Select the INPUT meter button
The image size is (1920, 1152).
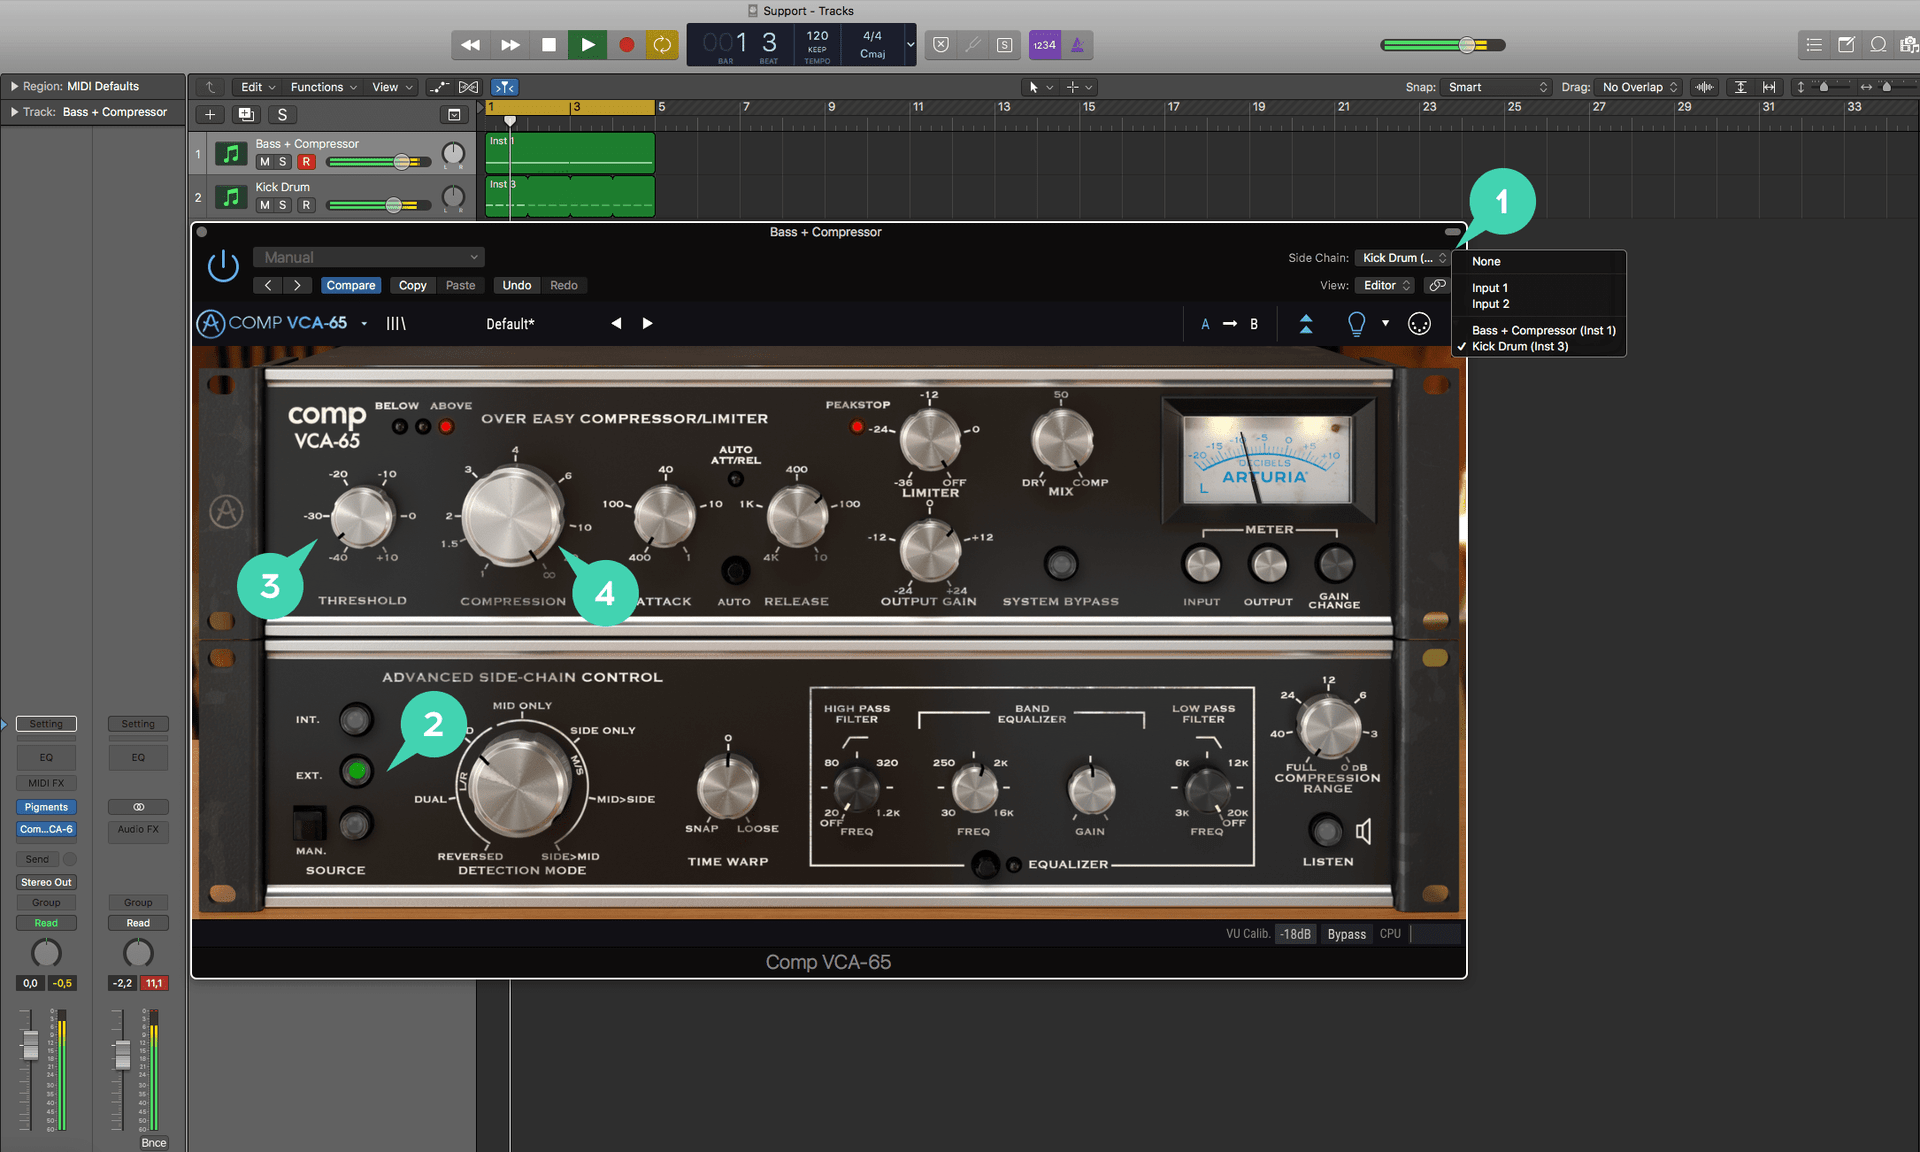pyautogui.click(x=1202, y=565)
